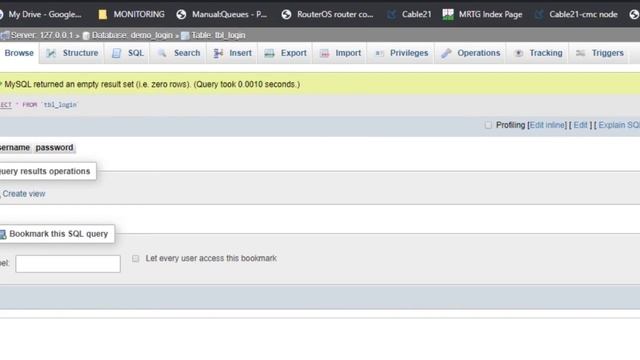Click the Bookmark this SQL query icon
The image size is (640, 360).
(3, 234)
